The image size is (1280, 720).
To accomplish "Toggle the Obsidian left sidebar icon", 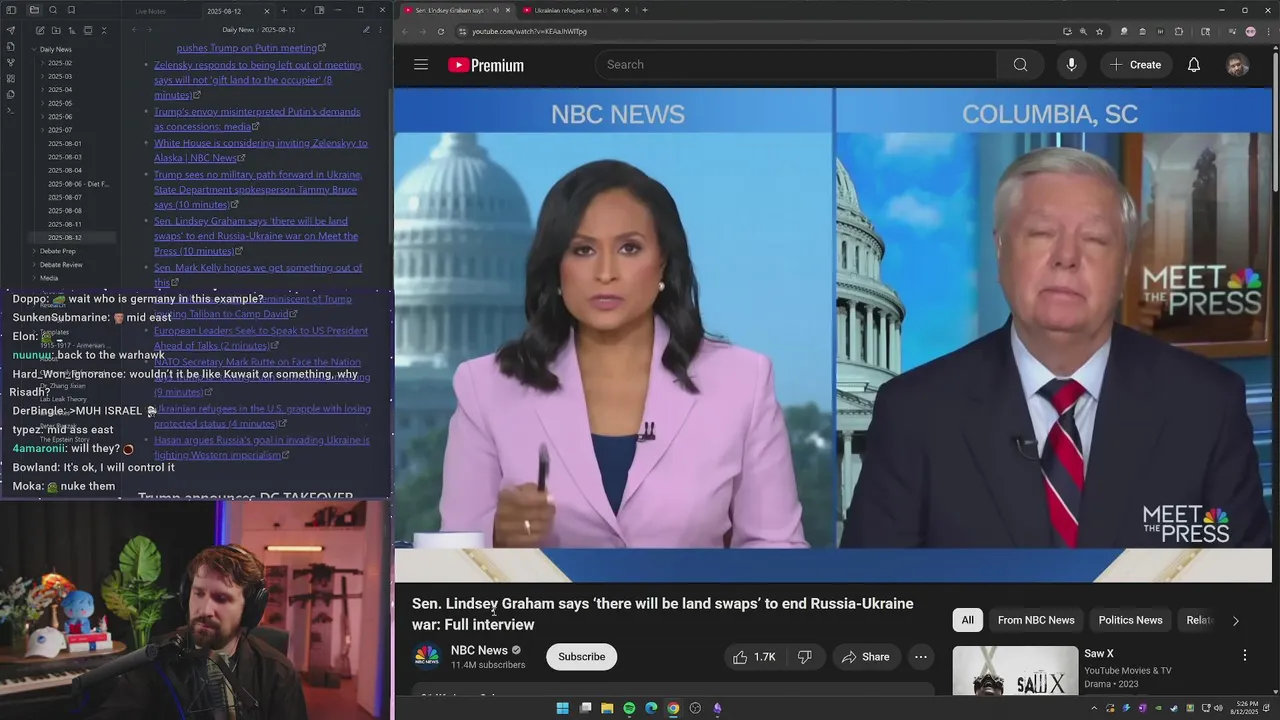I will click(x=10, y=10).
